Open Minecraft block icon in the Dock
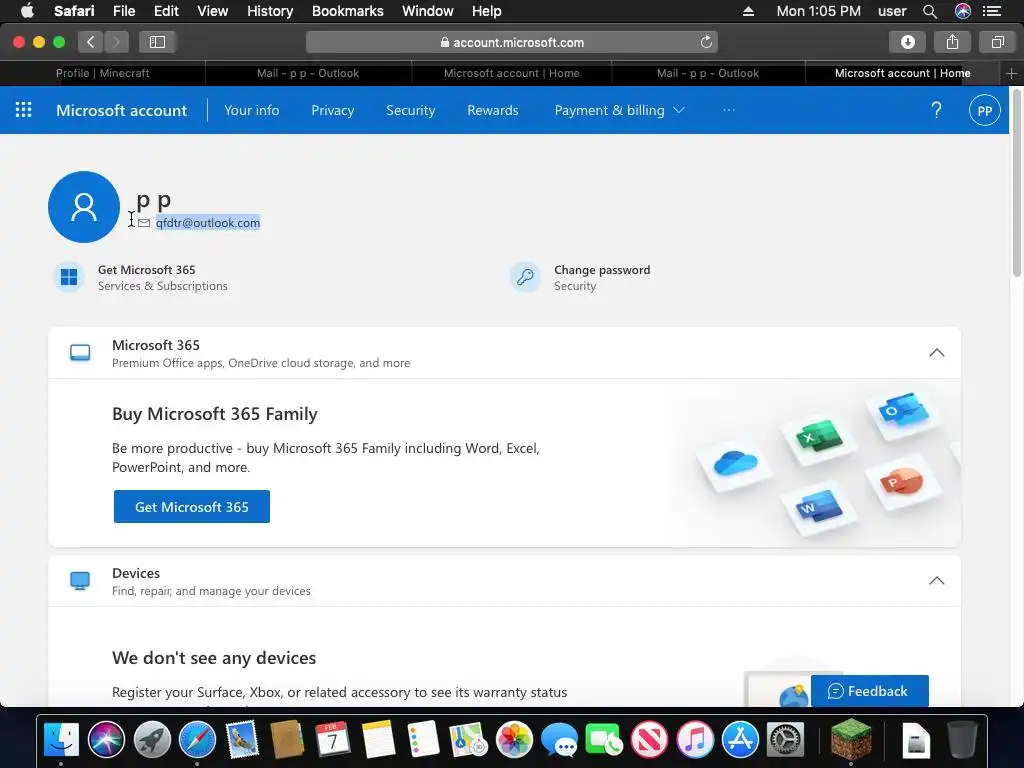The height and width of the screenshot is (768, 1024). (x=851, y=739)
